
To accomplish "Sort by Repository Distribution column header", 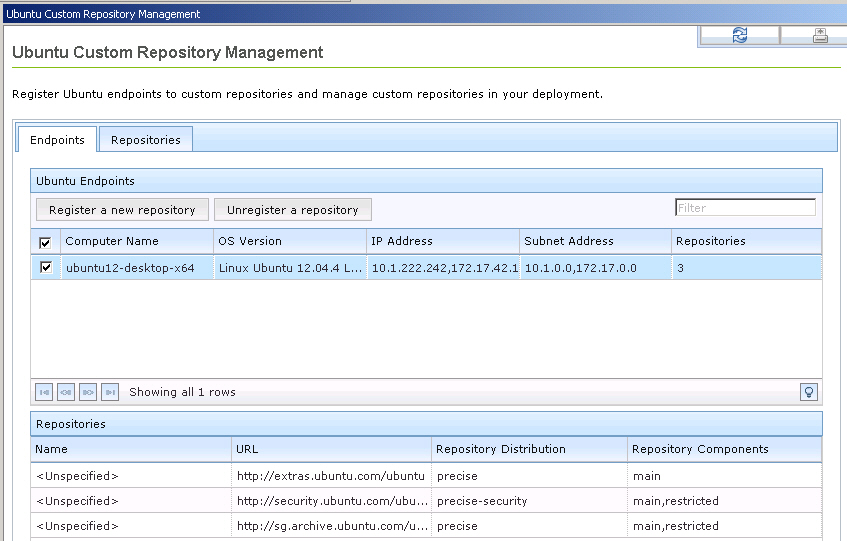I will click(501, 449).
